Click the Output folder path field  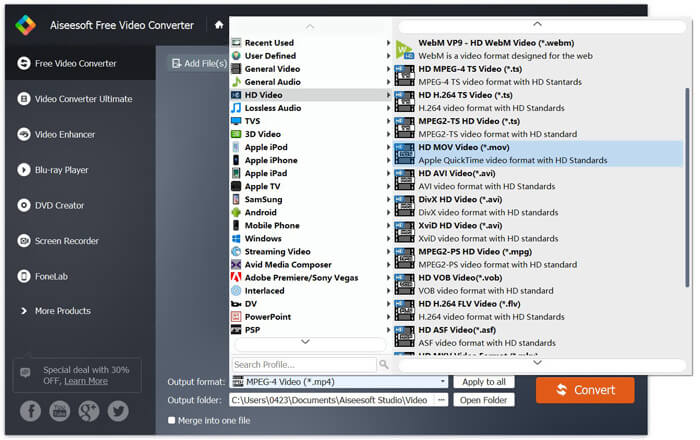pos(332,400)
